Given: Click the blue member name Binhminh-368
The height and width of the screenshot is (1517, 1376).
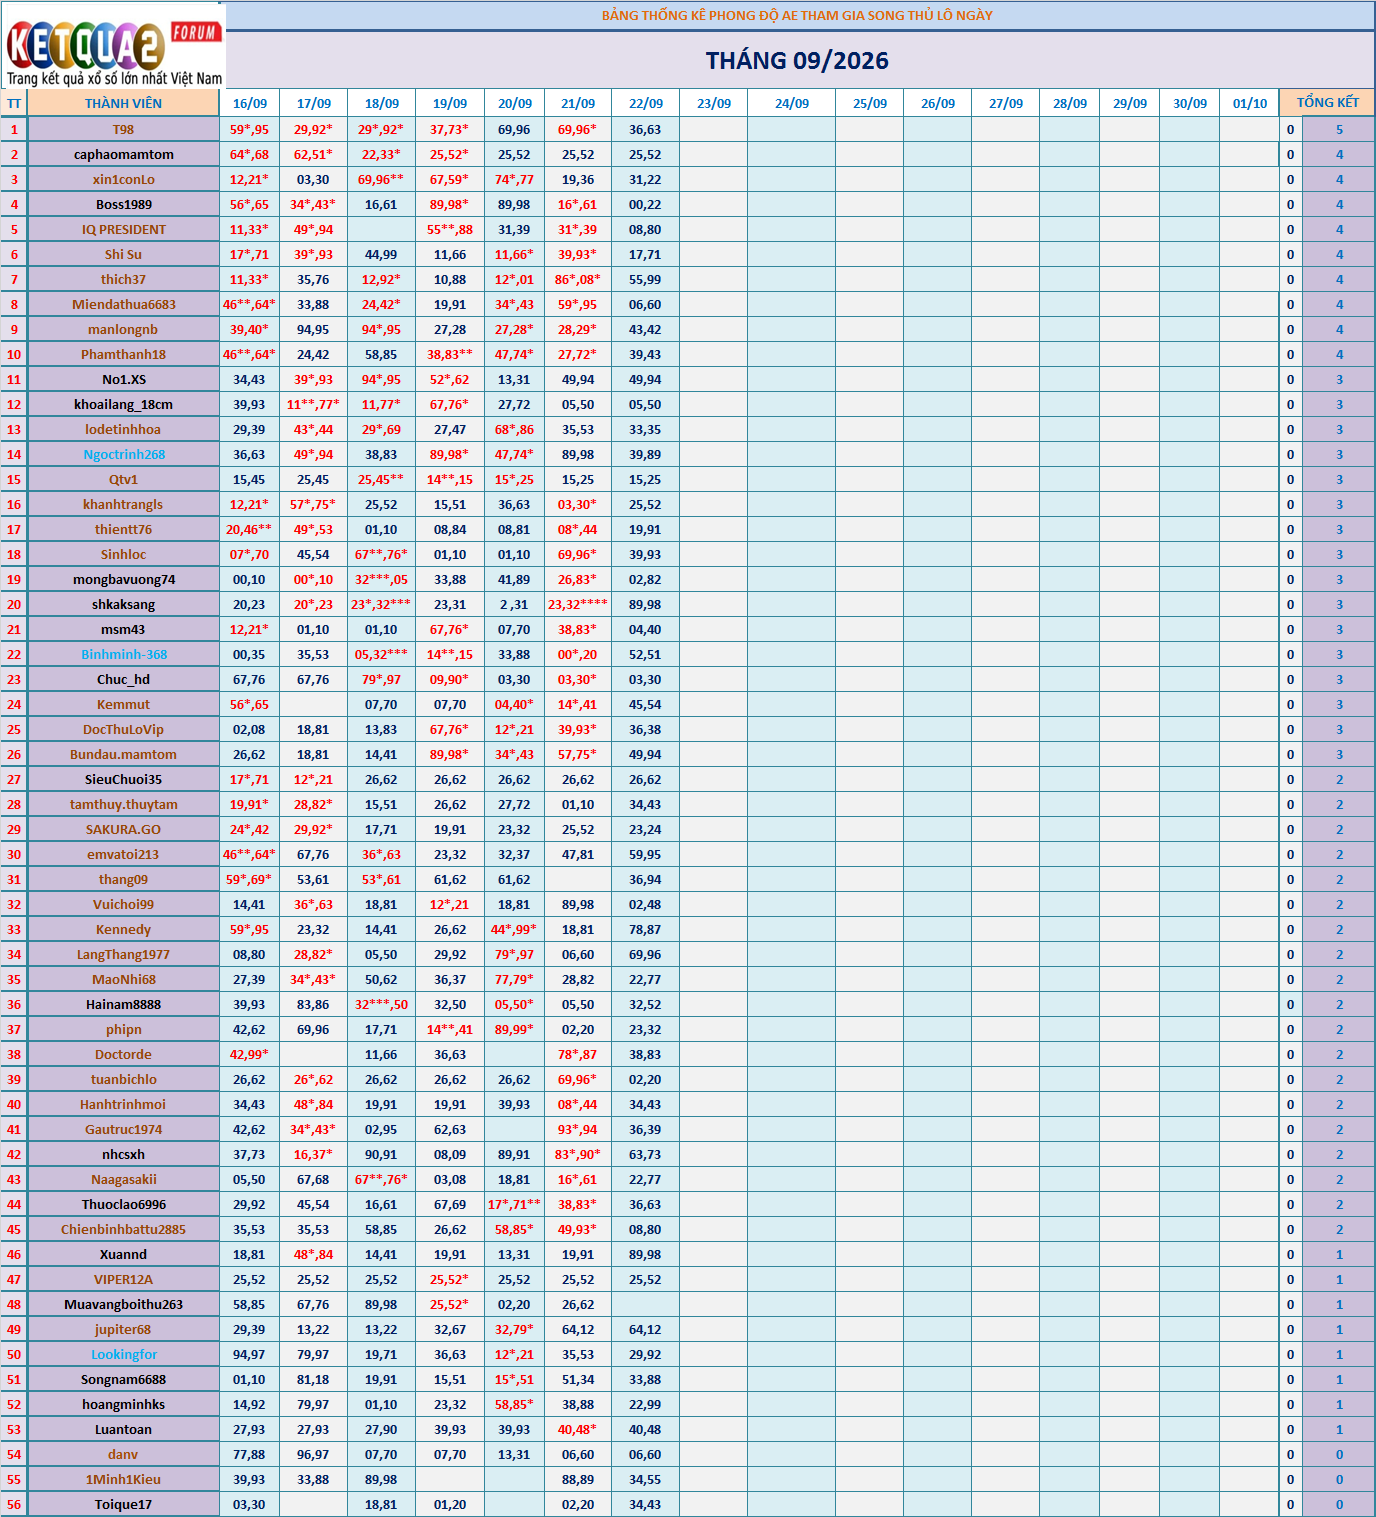Looking at the screenshot, I should tap(123, 655).
